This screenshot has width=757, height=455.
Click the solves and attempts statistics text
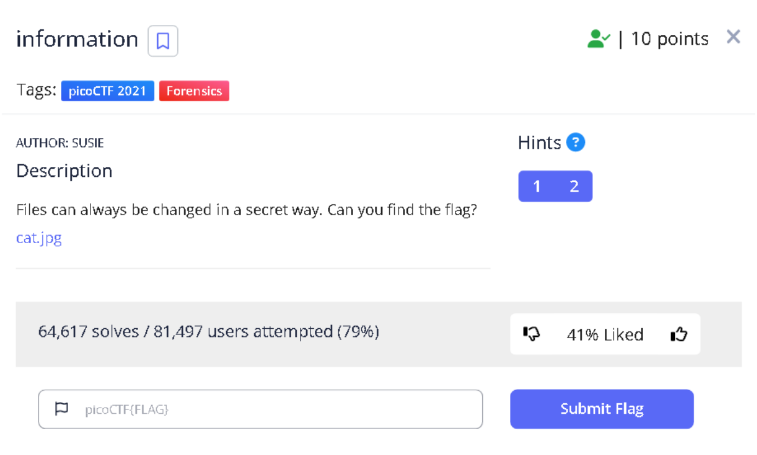pyautogui.click(x=208, y=331)
